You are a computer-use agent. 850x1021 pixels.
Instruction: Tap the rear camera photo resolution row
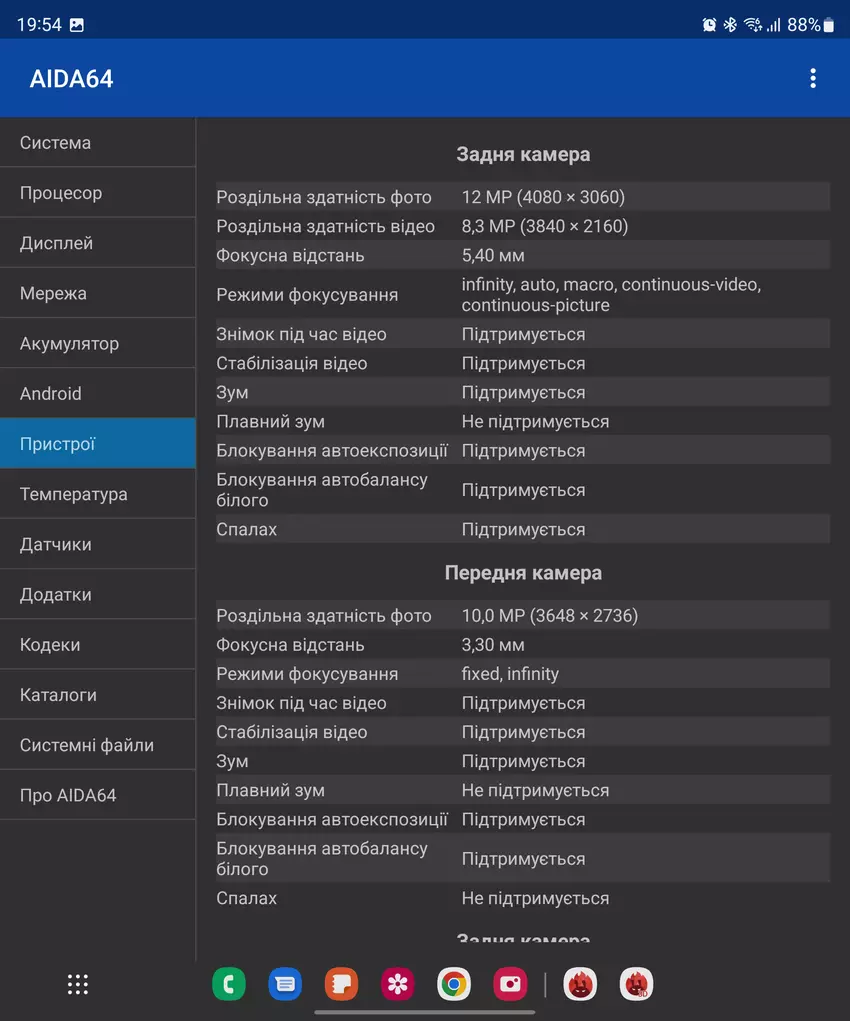pyautogui.click(x=522, y=197)
